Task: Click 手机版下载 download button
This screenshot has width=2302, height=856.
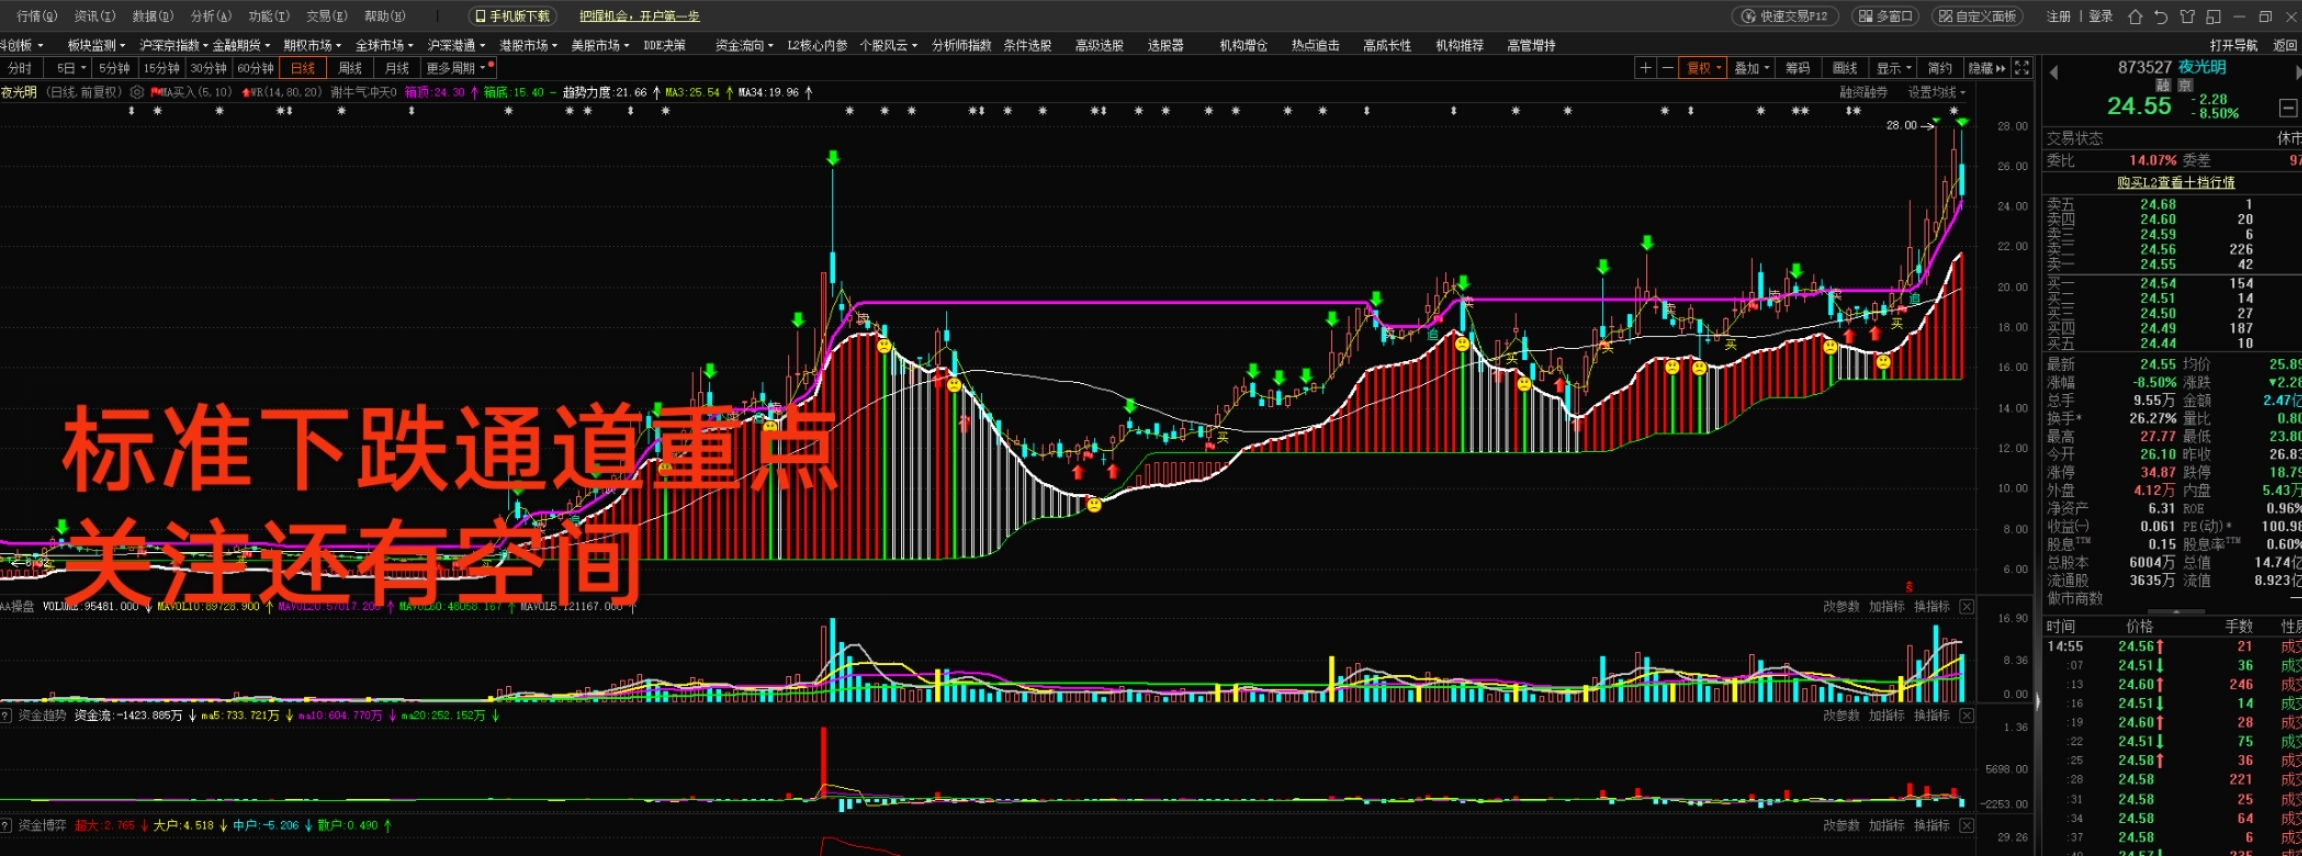Action: pos(512,16)
